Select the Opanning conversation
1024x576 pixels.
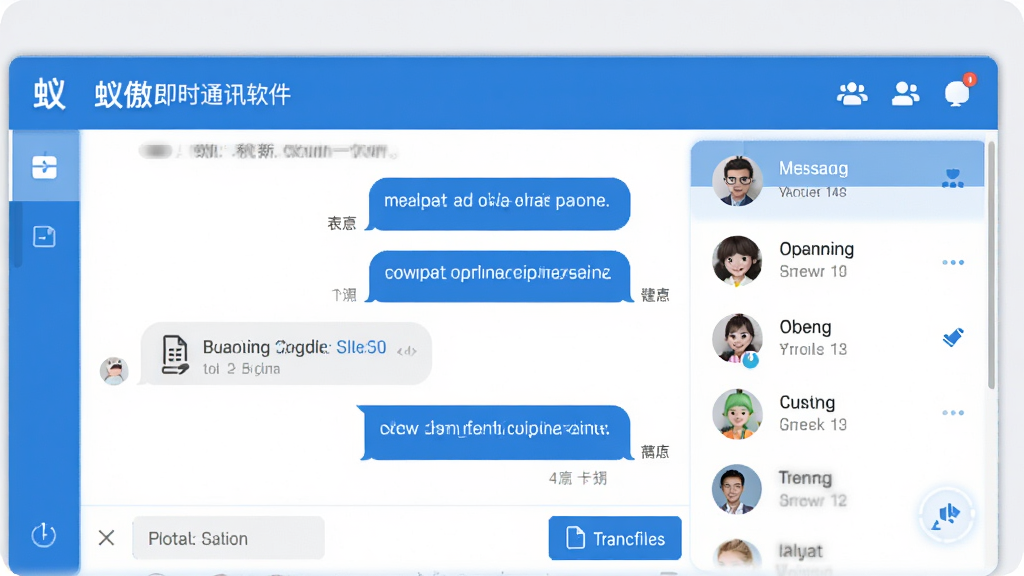click(x=838, y=261)
